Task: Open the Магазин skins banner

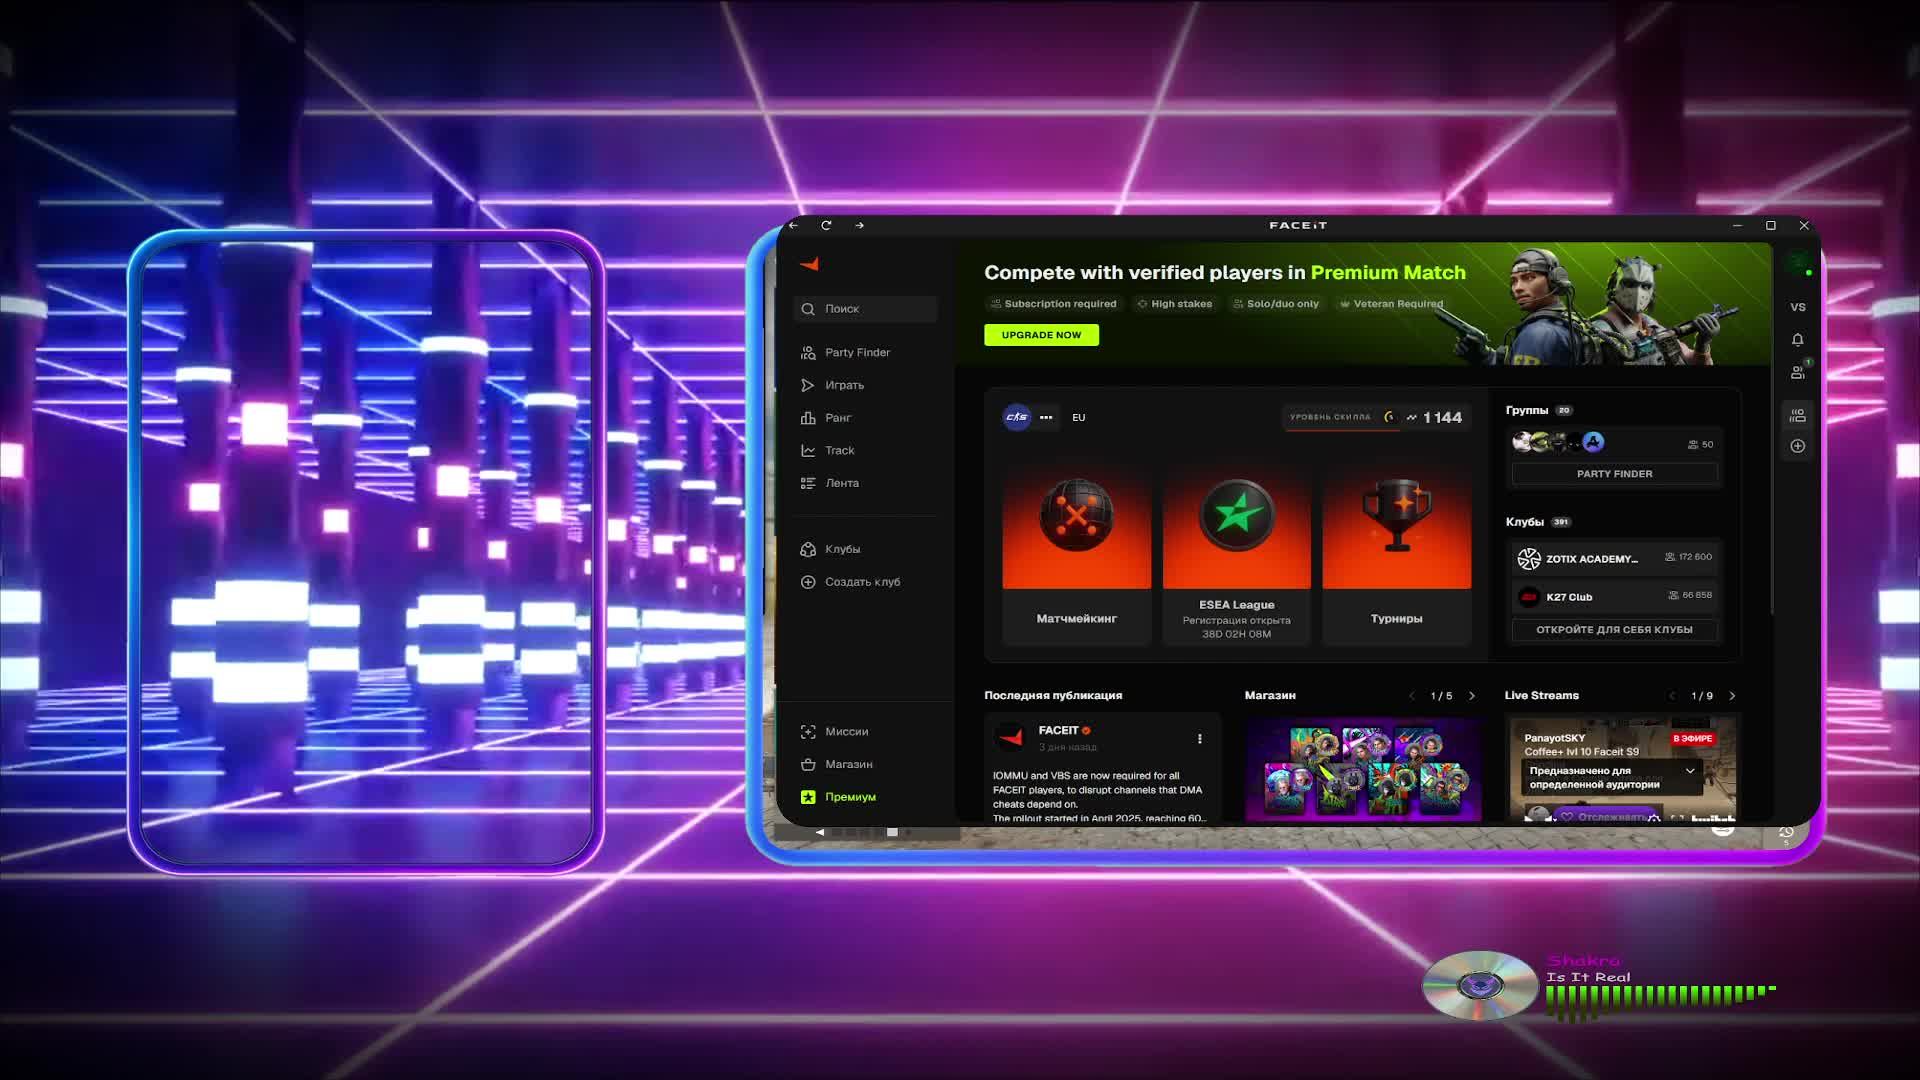Action: click(1363, 768)
